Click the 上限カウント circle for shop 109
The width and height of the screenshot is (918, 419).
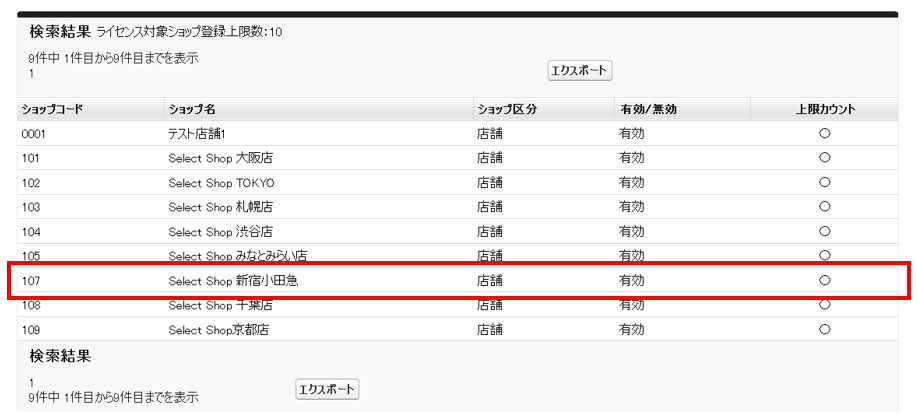click(x=824, y=329)
